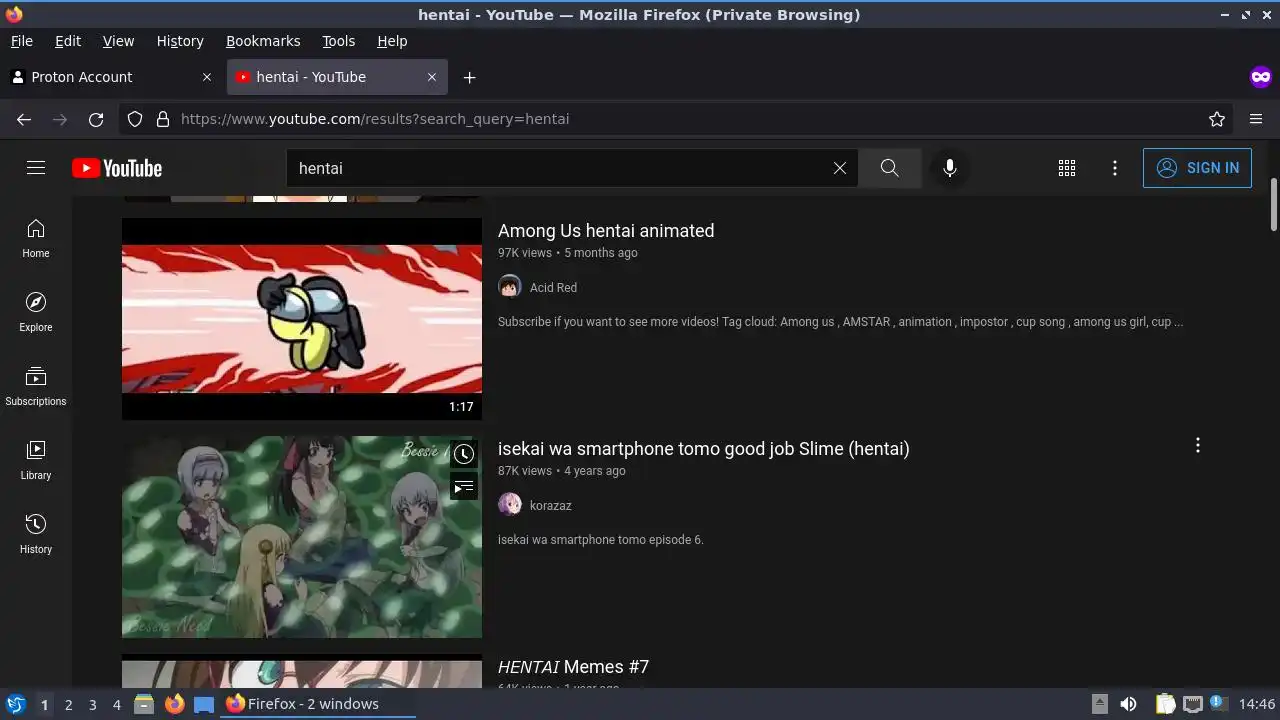Open Explore in the sidebar
Viewport: 1280px width, 720px height.
point(36,313)
